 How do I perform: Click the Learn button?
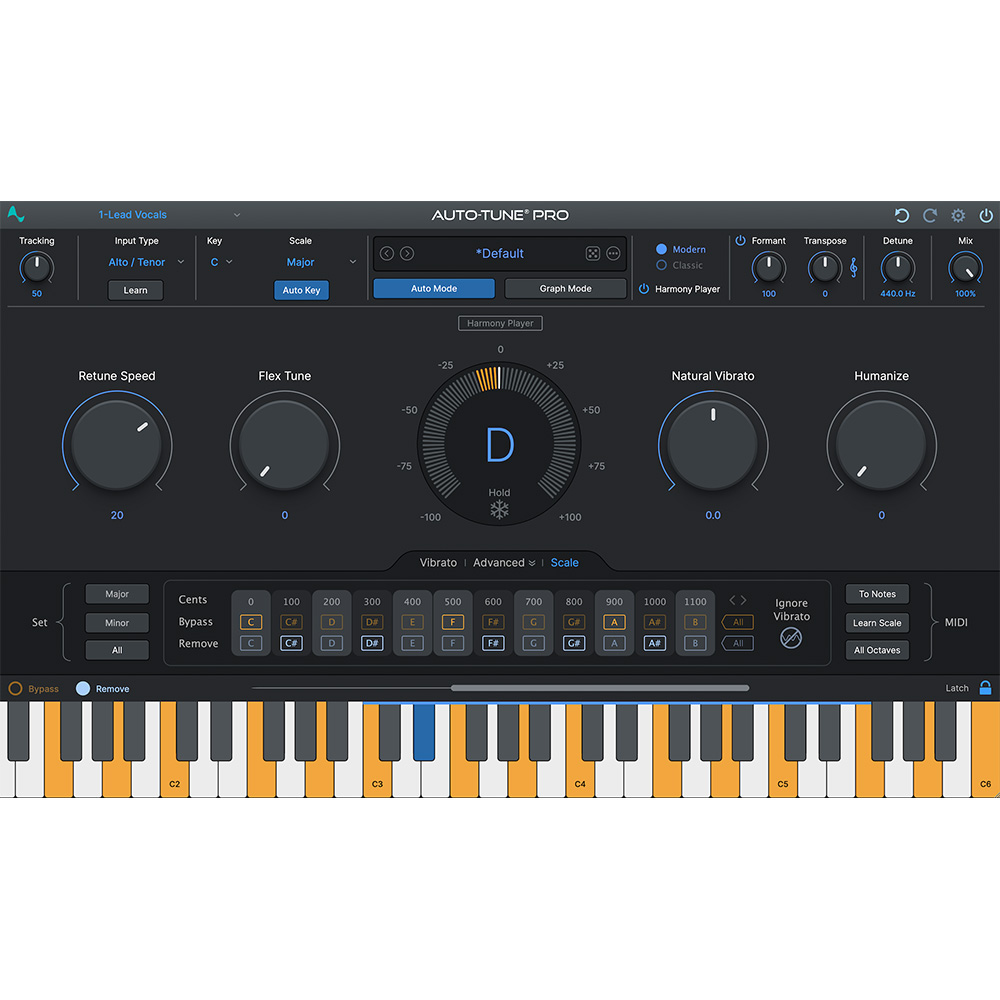(x=135, y=290)
